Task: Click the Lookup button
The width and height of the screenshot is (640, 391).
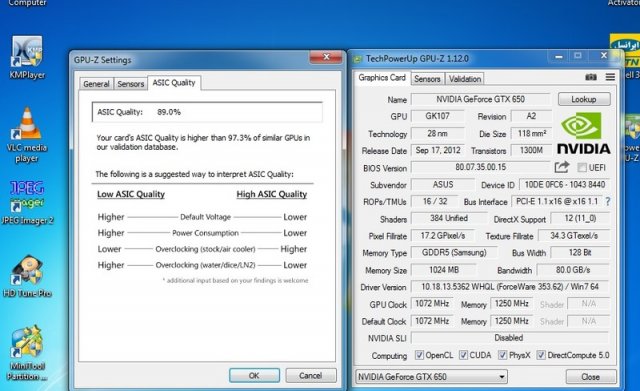Action: 584,99
